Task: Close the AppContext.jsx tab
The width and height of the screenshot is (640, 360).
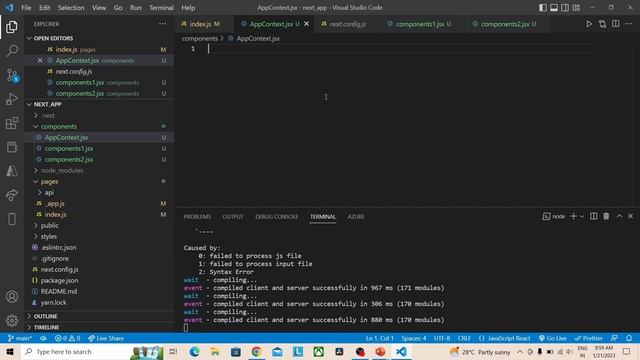Action: click(307, 24)
